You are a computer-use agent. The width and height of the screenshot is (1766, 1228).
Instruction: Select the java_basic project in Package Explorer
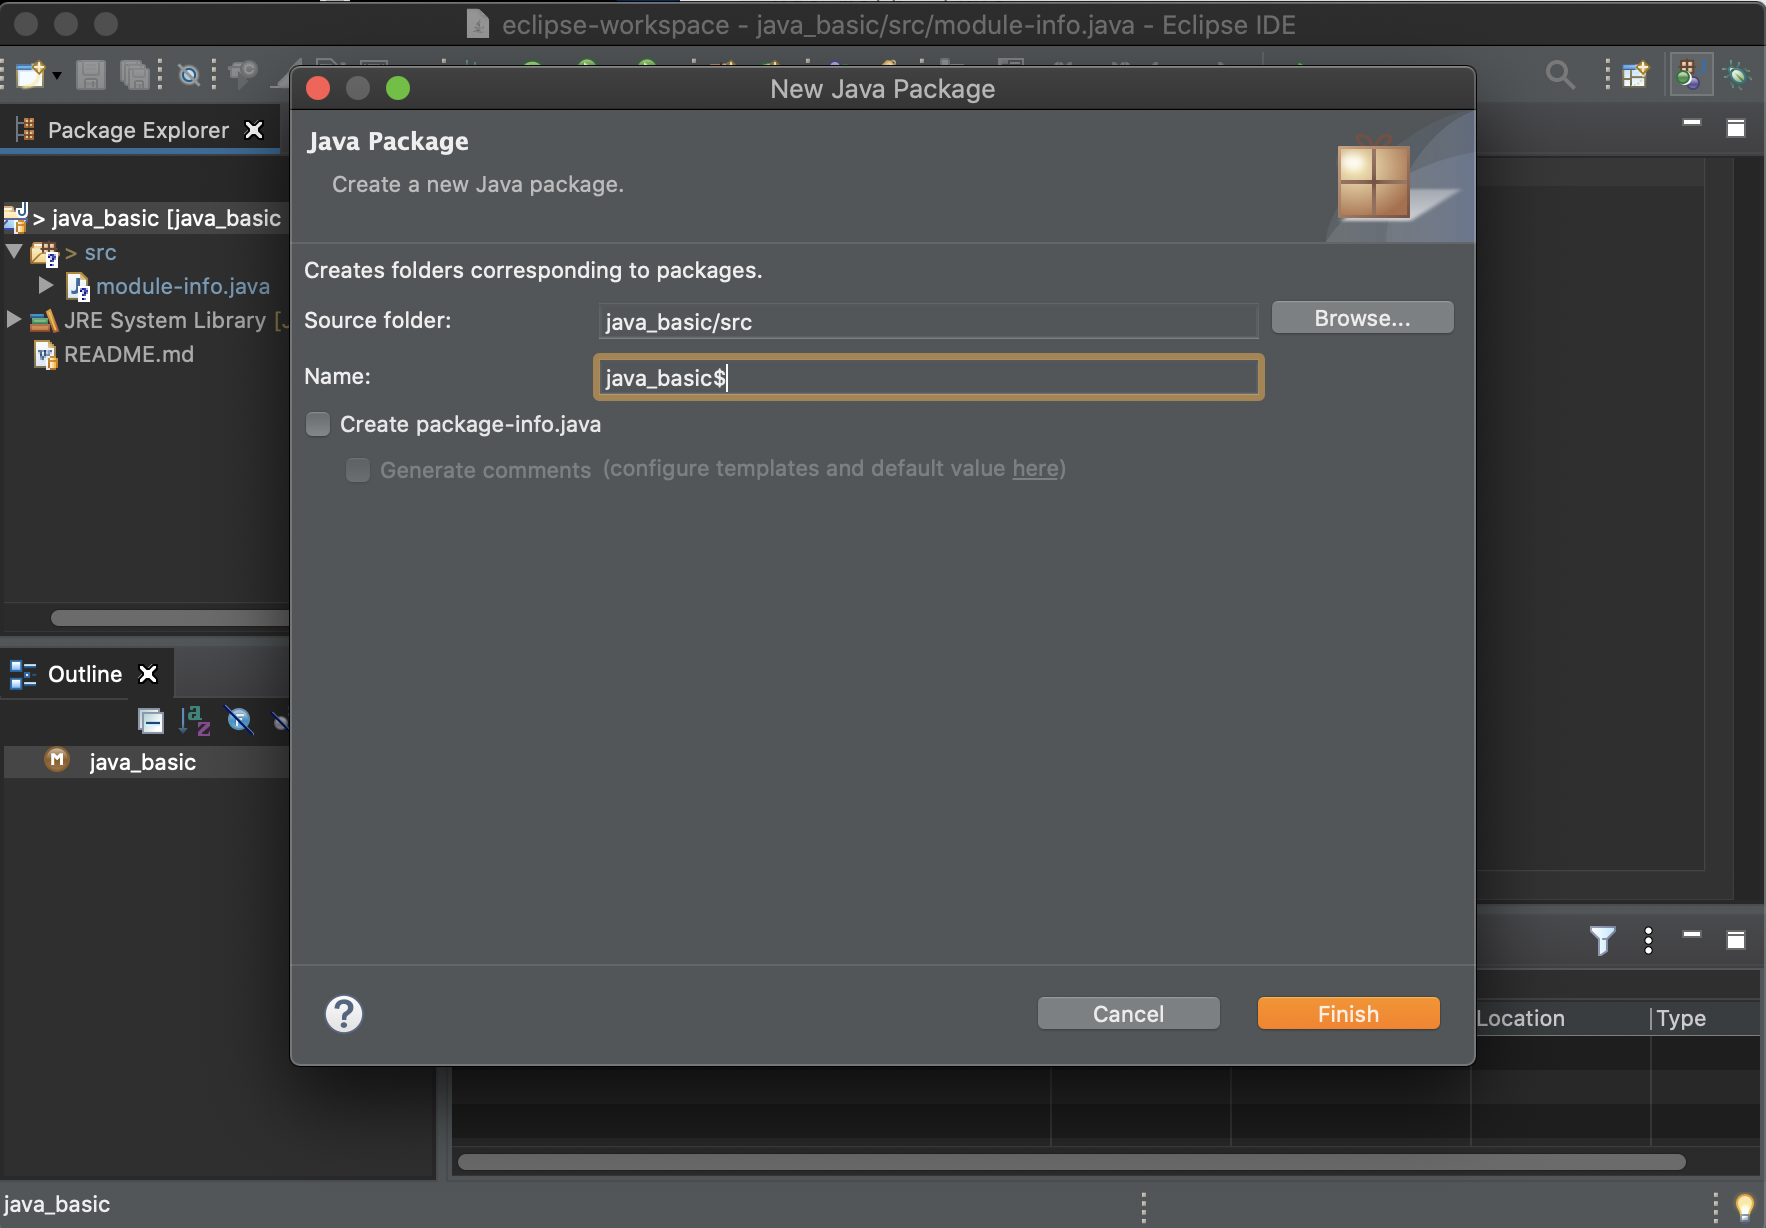click(x=166, y=218)
